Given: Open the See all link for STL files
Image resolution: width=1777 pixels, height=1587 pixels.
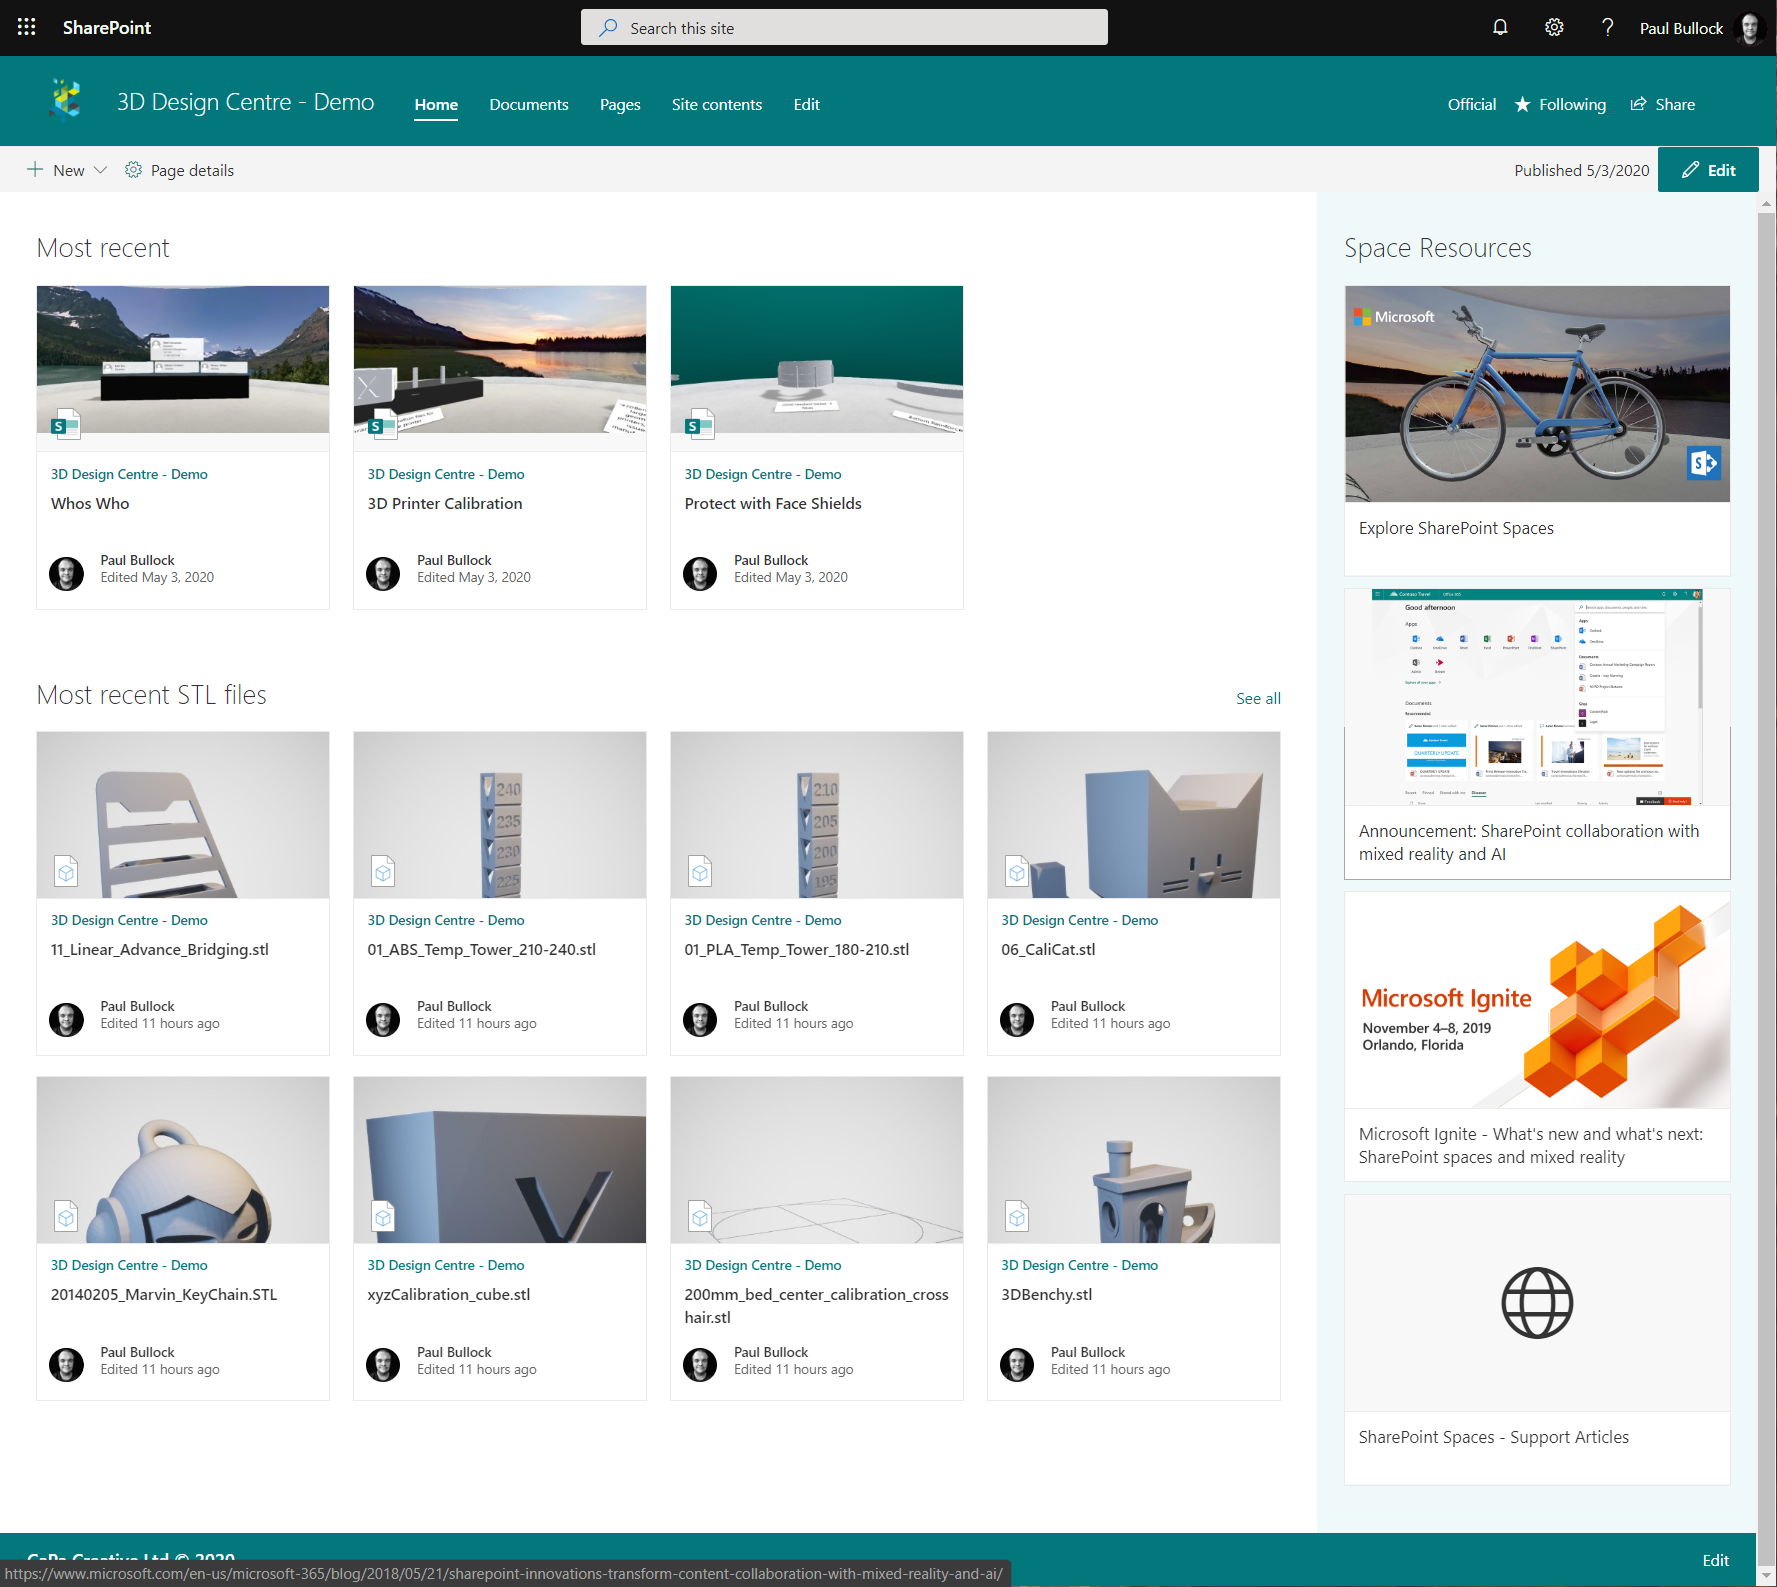Looking at the screenshot, I should tap(1258, 698).
